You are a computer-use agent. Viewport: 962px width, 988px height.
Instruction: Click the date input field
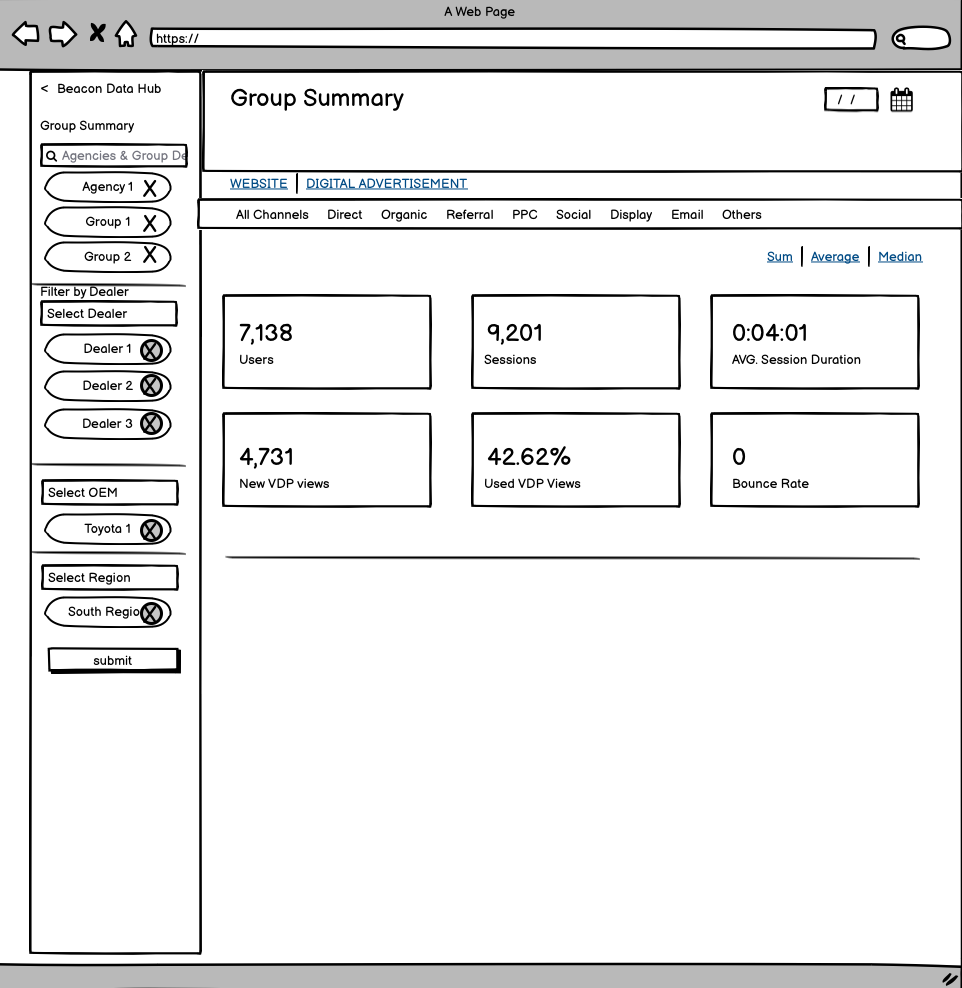(850, 100)
